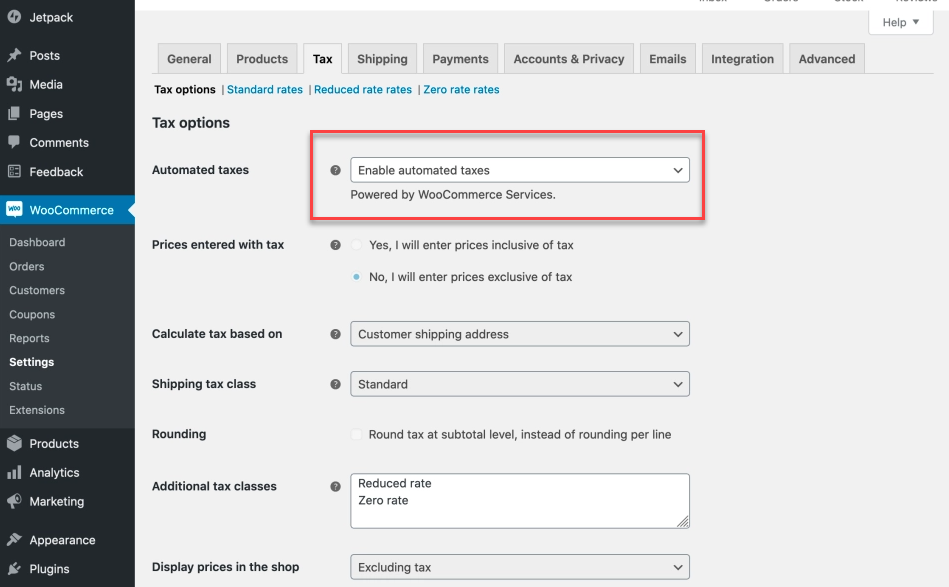
Task: Select 'No, I will enter prices exclusive of tax'
Action: (356, 277)
